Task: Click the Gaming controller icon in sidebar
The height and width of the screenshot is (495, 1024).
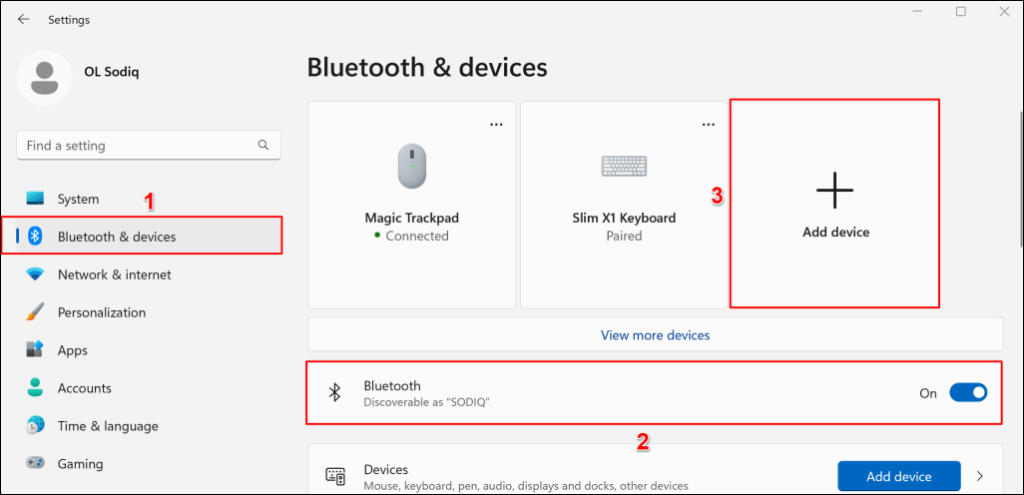Action: 36,464
